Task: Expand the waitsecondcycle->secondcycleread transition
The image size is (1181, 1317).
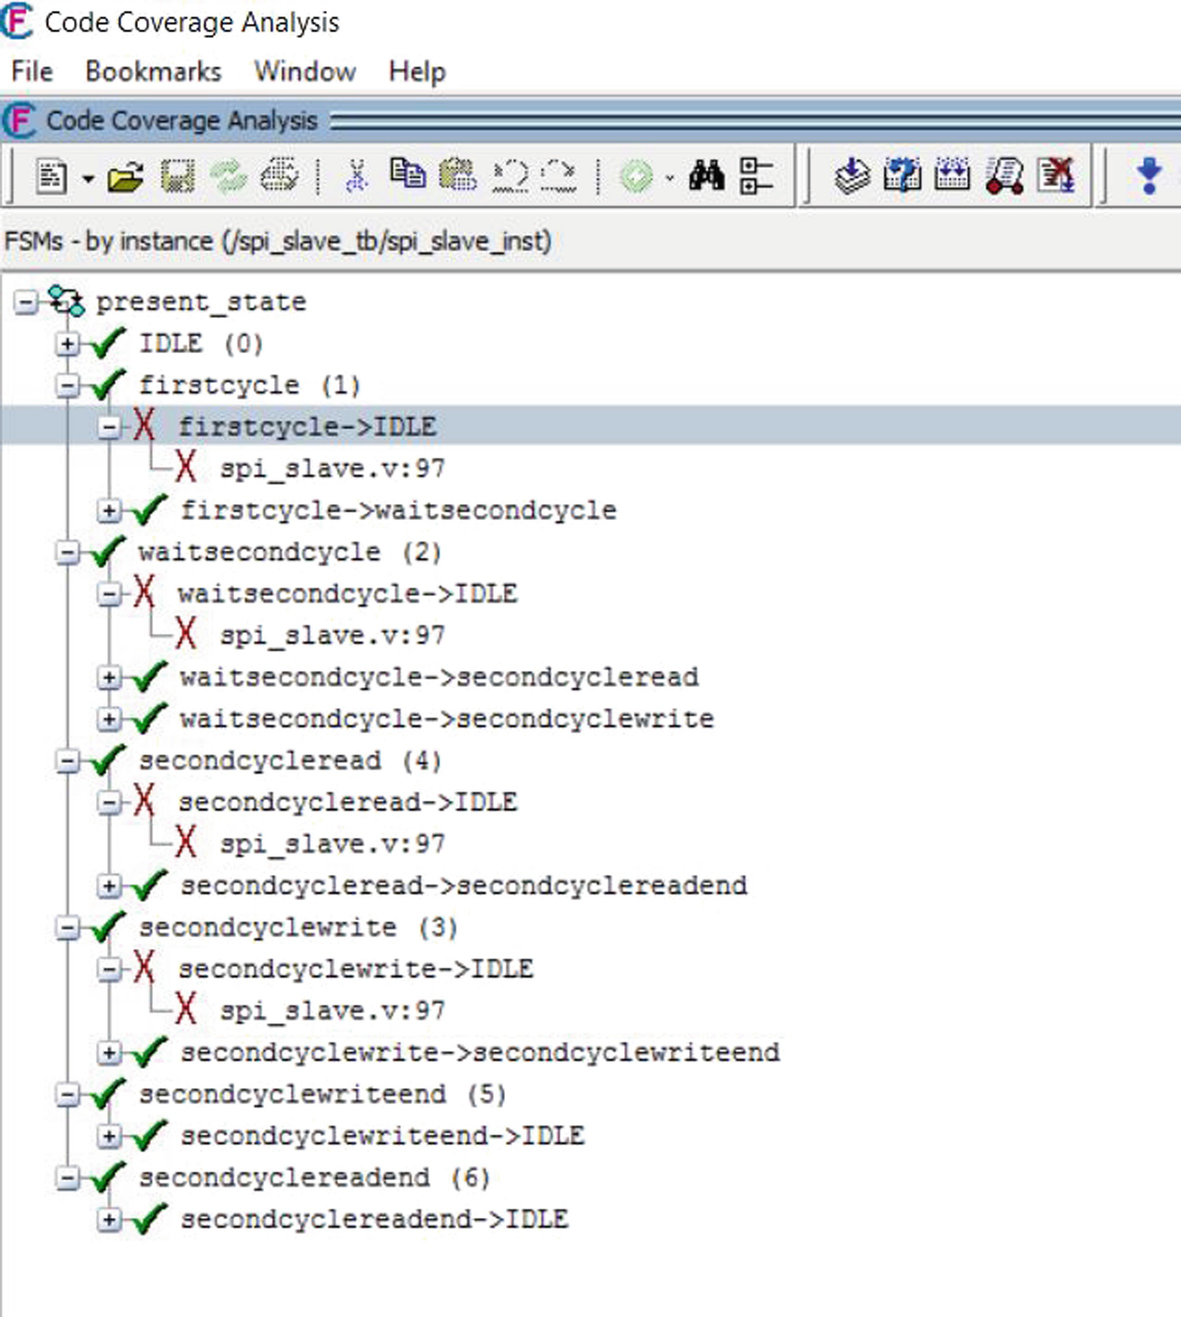Action: [x=109, y=677]
